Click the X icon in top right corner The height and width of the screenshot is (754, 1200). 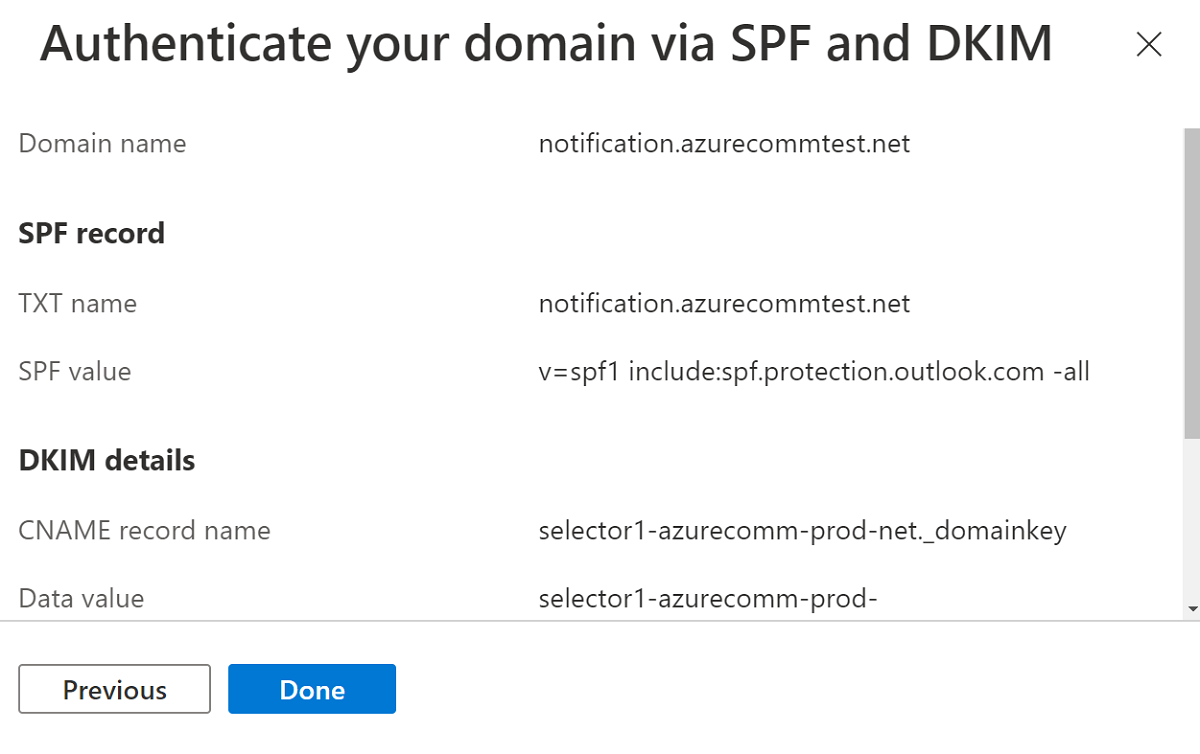[1148, 44]
